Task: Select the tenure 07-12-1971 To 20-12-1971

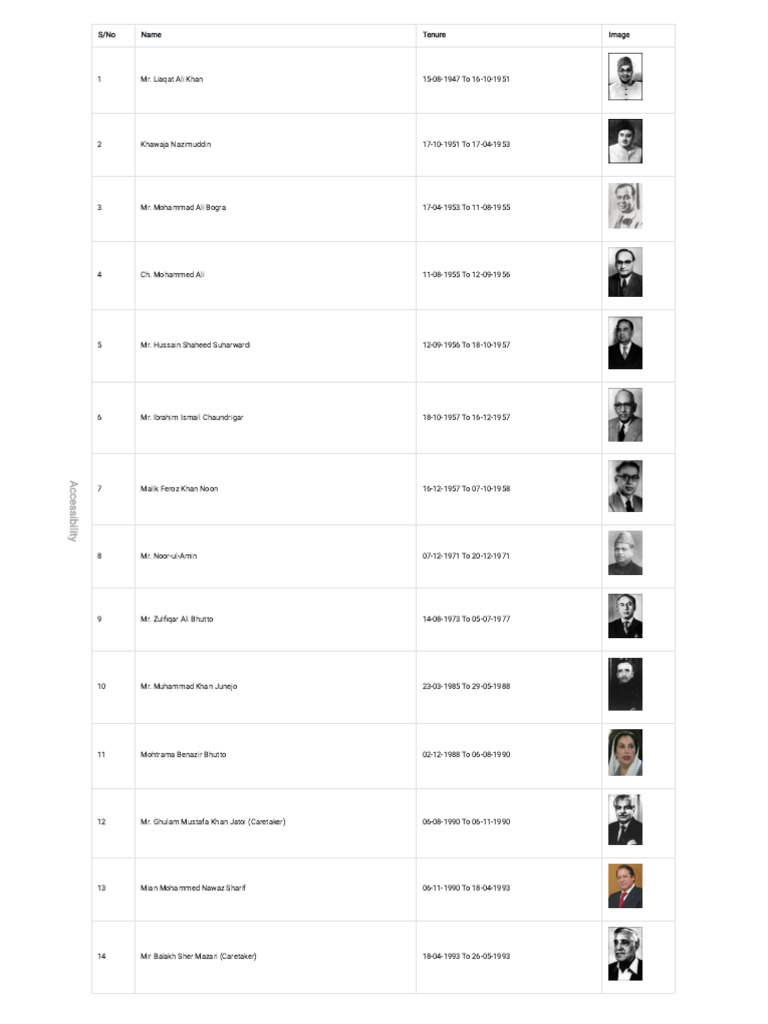Action: [x=466, y=555]
